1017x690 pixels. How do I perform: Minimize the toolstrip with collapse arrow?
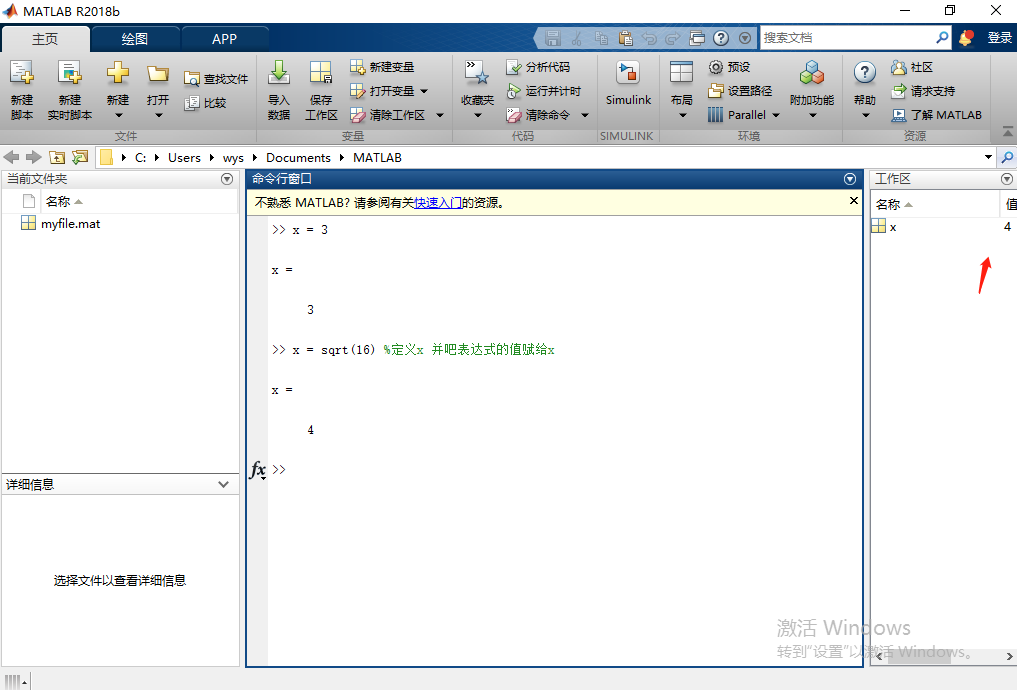(x=1007, y=132)
